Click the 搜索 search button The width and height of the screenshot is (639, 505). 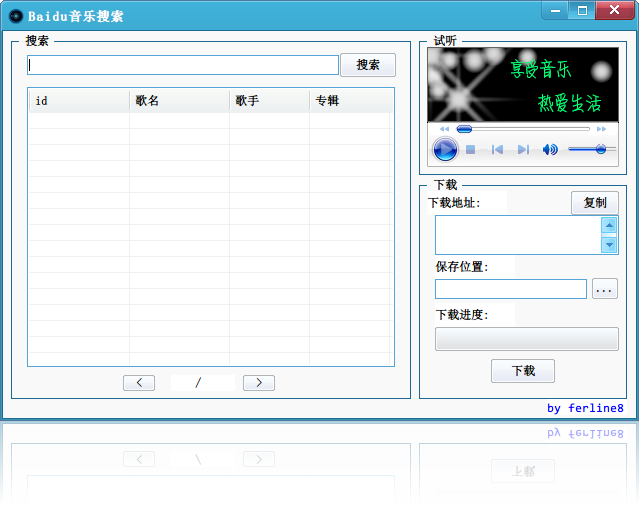[x=368, y=65]
